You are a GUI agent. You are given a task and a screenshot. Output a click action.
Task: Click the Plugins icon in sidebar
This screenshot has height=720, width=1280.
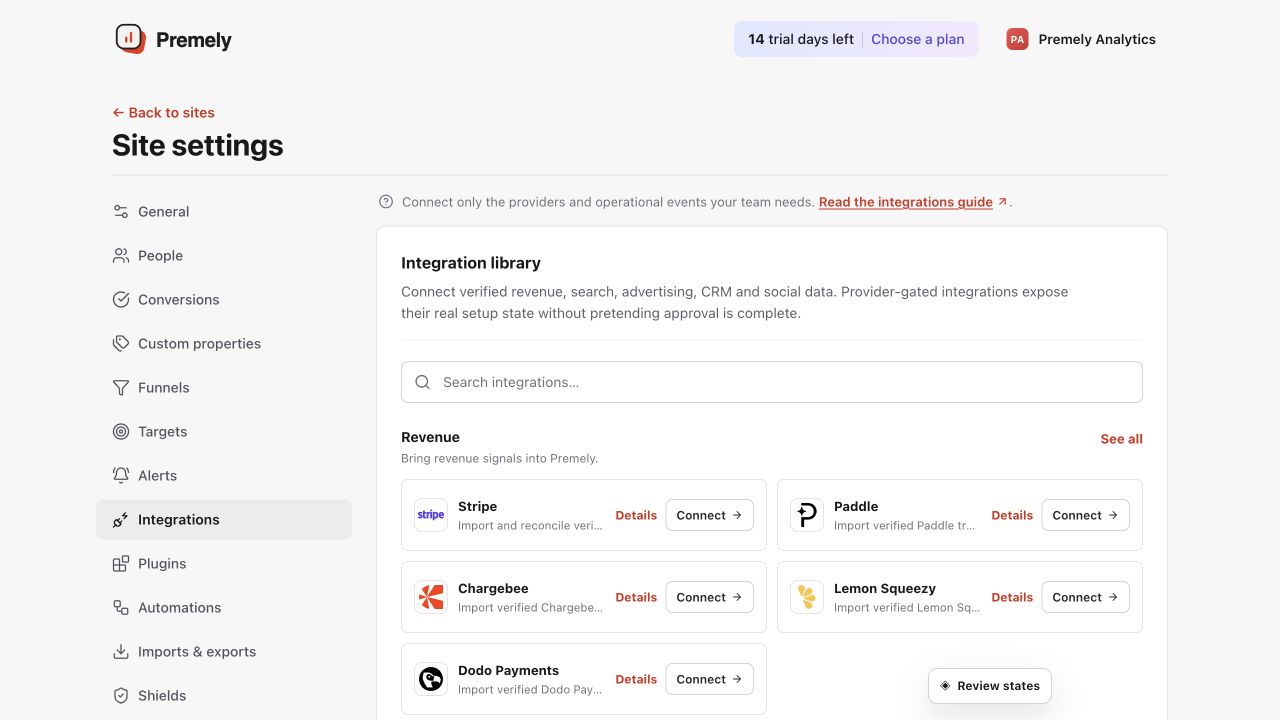coord(121,564)
